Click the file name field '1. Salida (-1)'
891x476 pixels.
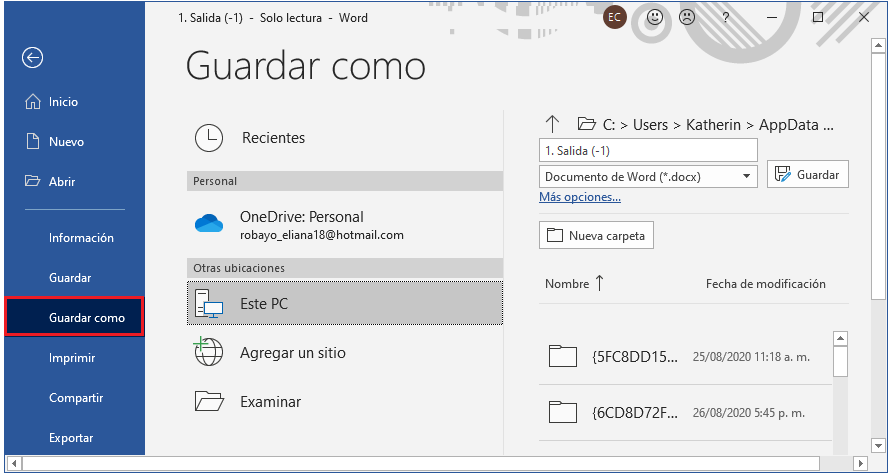[x=648, y=151]
